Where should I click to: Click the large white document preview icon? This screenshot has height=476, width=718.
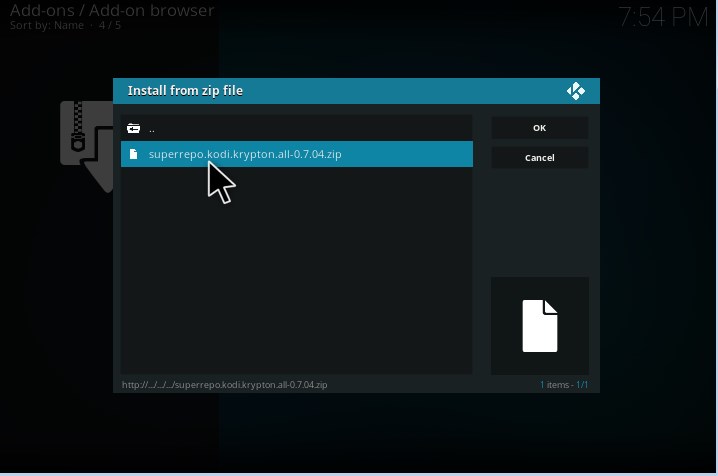point(539,325)
